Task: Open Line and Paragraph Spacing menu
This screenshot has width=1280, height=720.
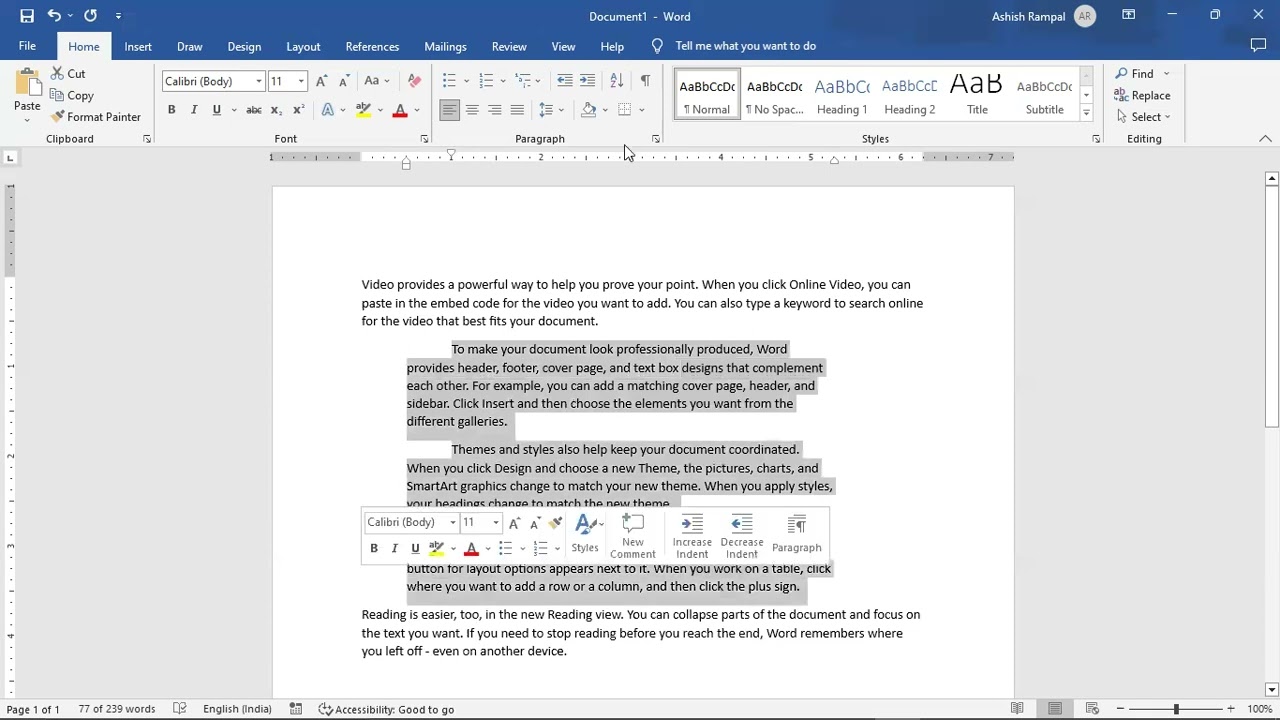Action: [551, 110]
